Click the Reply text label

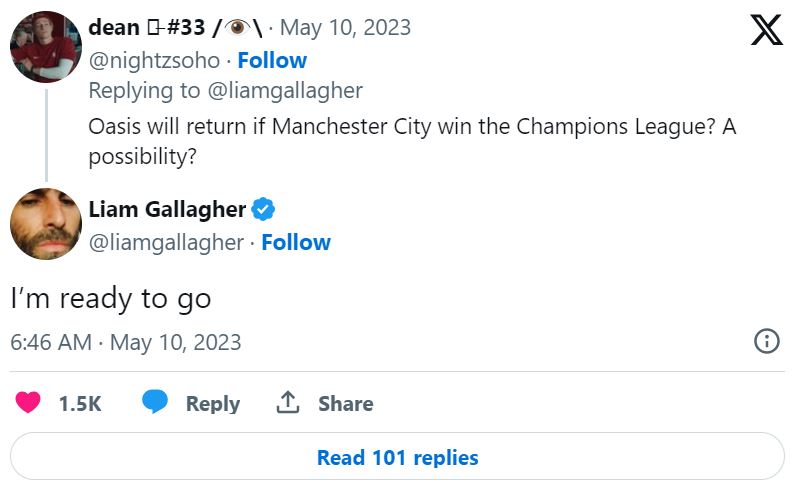pyautogui.click(x=212, y=404)
